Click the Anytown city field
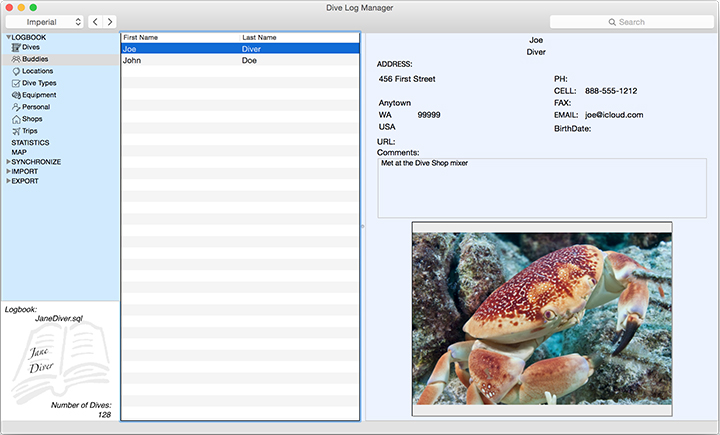The width and height of the screenshot is (720, 435). tap(394, 103)
